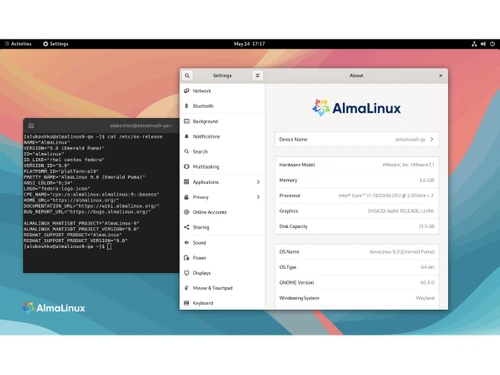The image size is (500, 375).
Task: Click the terminal window title bar text
Action: [x=141, y=126]
